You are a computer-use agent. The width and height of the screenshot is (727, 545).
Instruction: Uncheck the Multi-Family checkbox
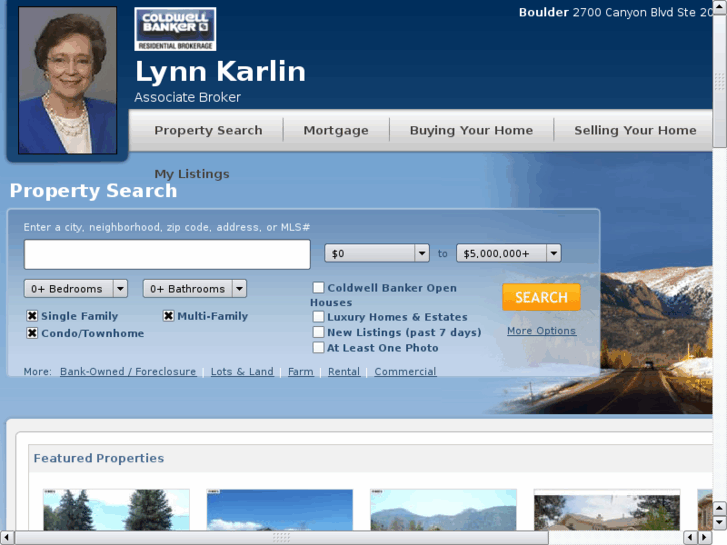point(168,316)
